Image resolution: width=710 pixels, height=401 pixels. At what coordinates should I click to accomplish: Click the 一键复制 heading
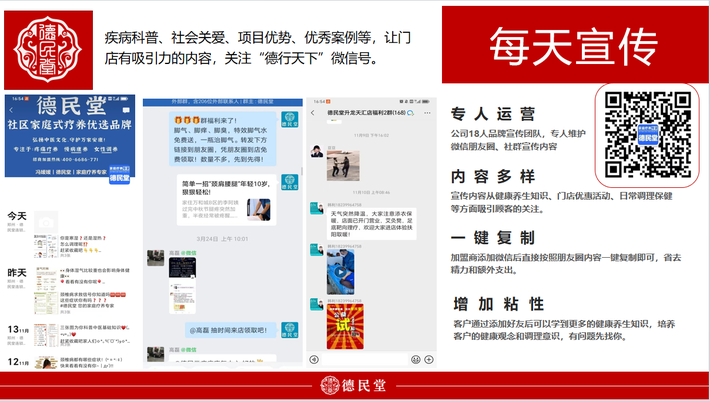point(493,237)
